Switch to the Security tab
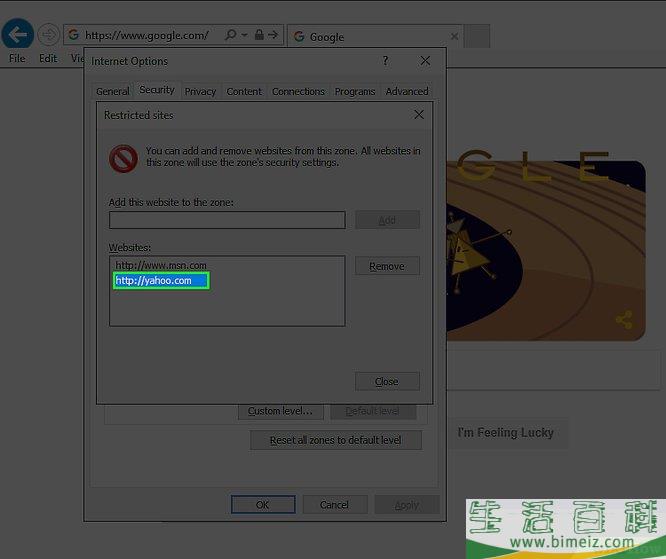Screen dimensions: 666x559 (x=157, y=90)
